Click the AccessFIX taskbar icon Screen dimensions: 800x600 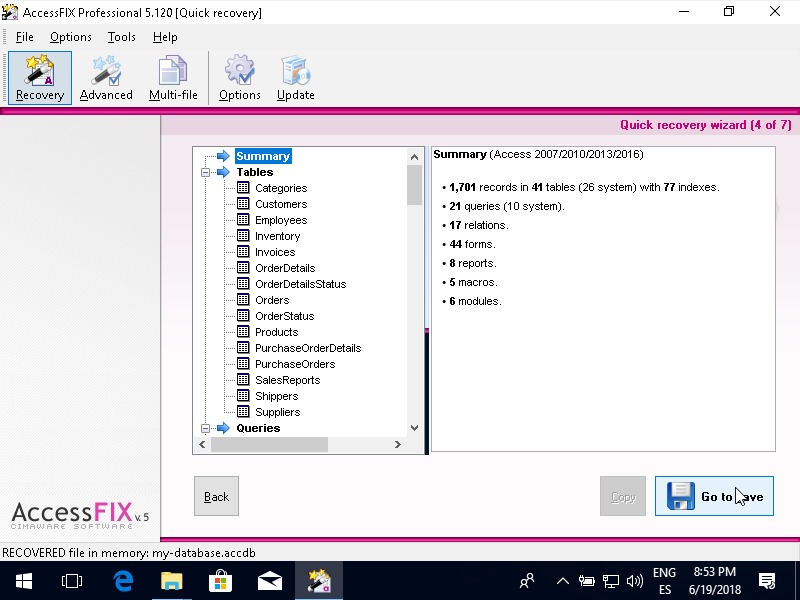pyautogui.click(x=318, y=580)
